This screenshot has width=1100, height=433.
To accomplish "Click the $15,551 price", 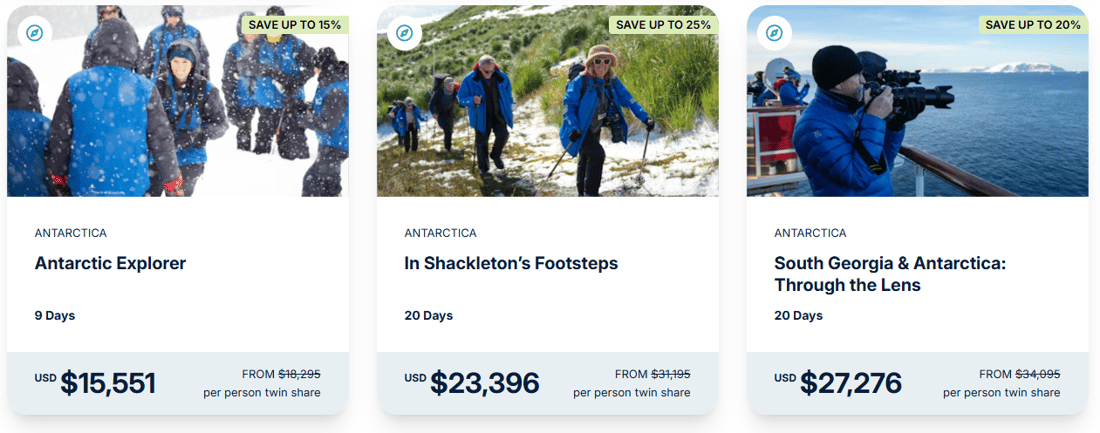I will click(107, 382).
